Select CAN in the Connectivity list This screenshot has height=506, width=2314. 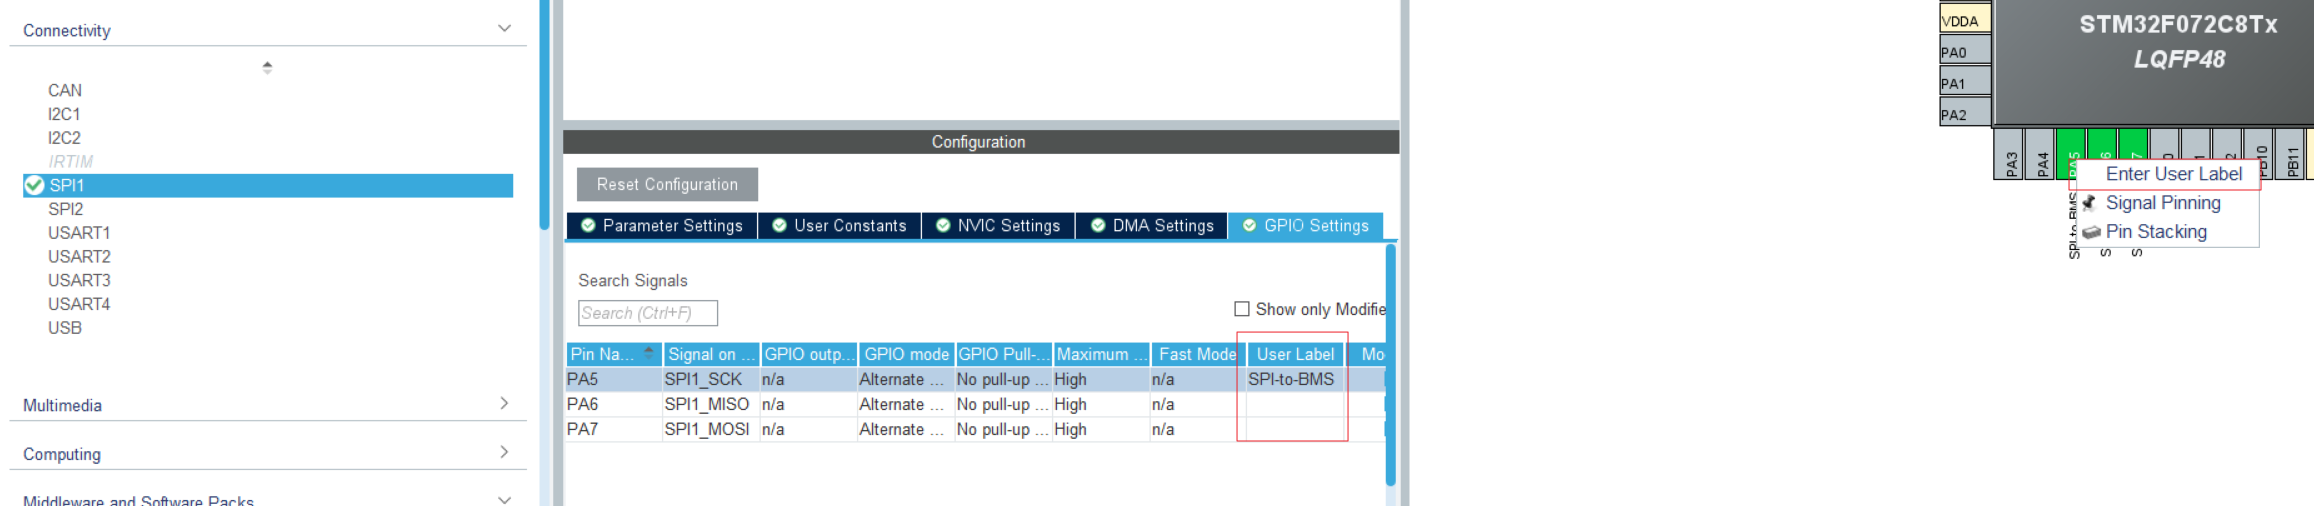65,90
